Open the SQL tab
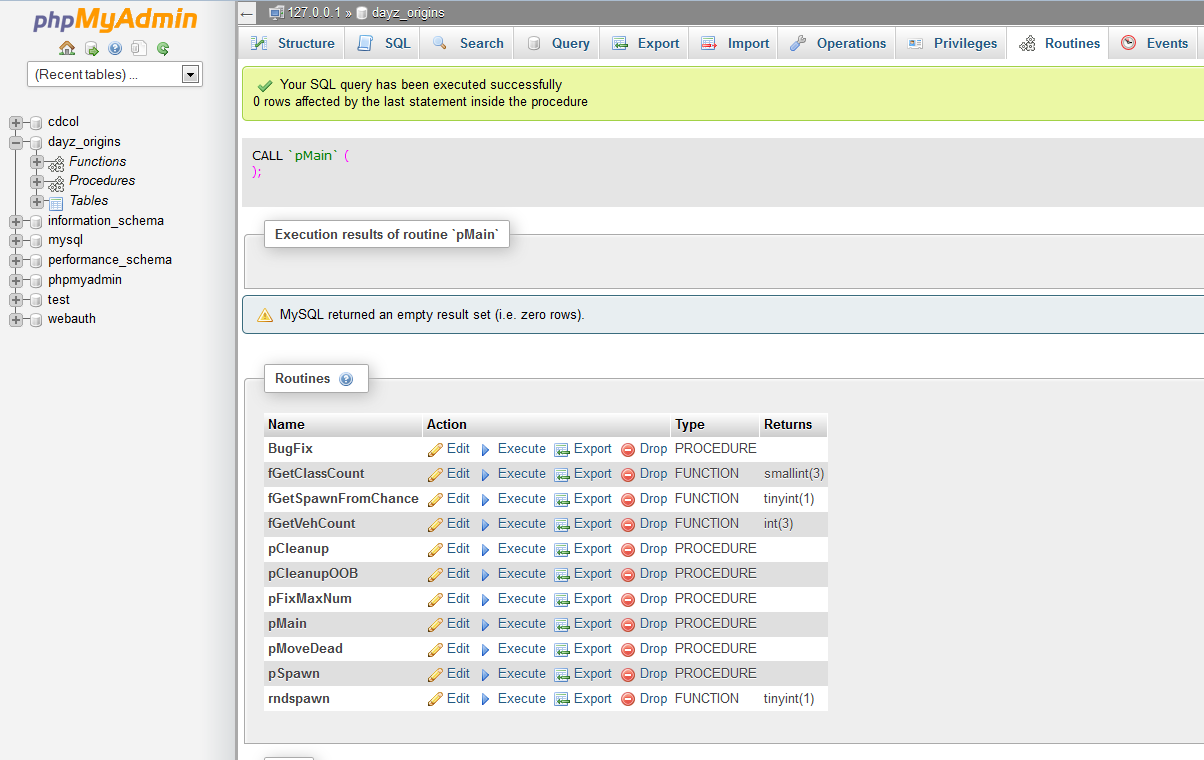 click(x=384, y=43)
